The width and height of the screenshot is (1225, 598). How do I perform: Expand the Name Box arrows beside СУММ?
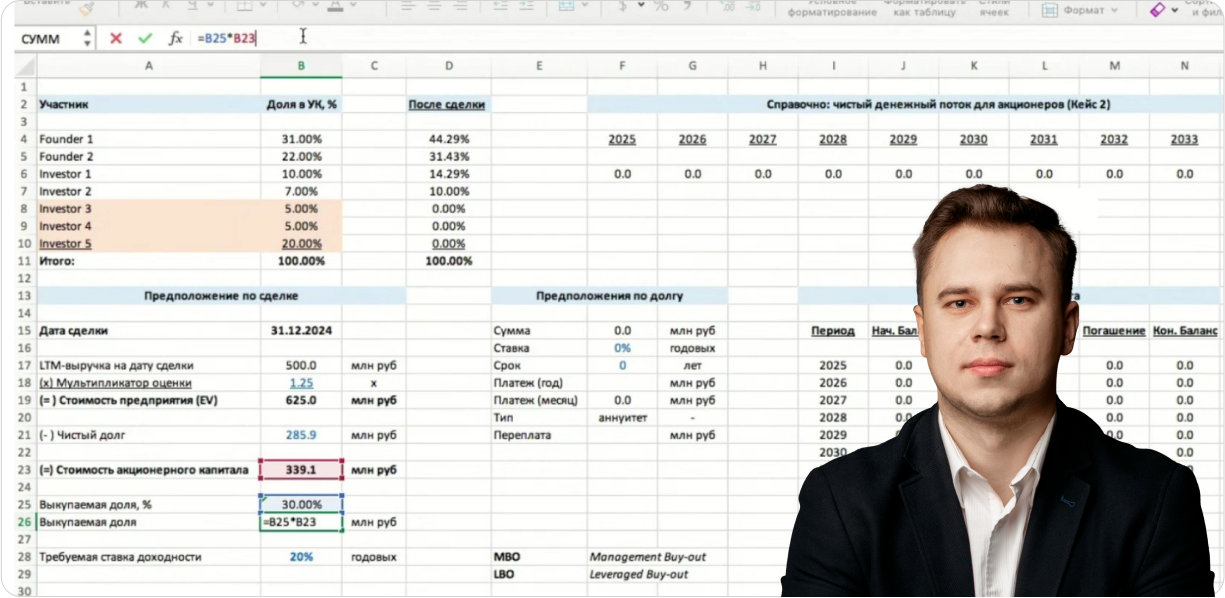click(87, 38)
